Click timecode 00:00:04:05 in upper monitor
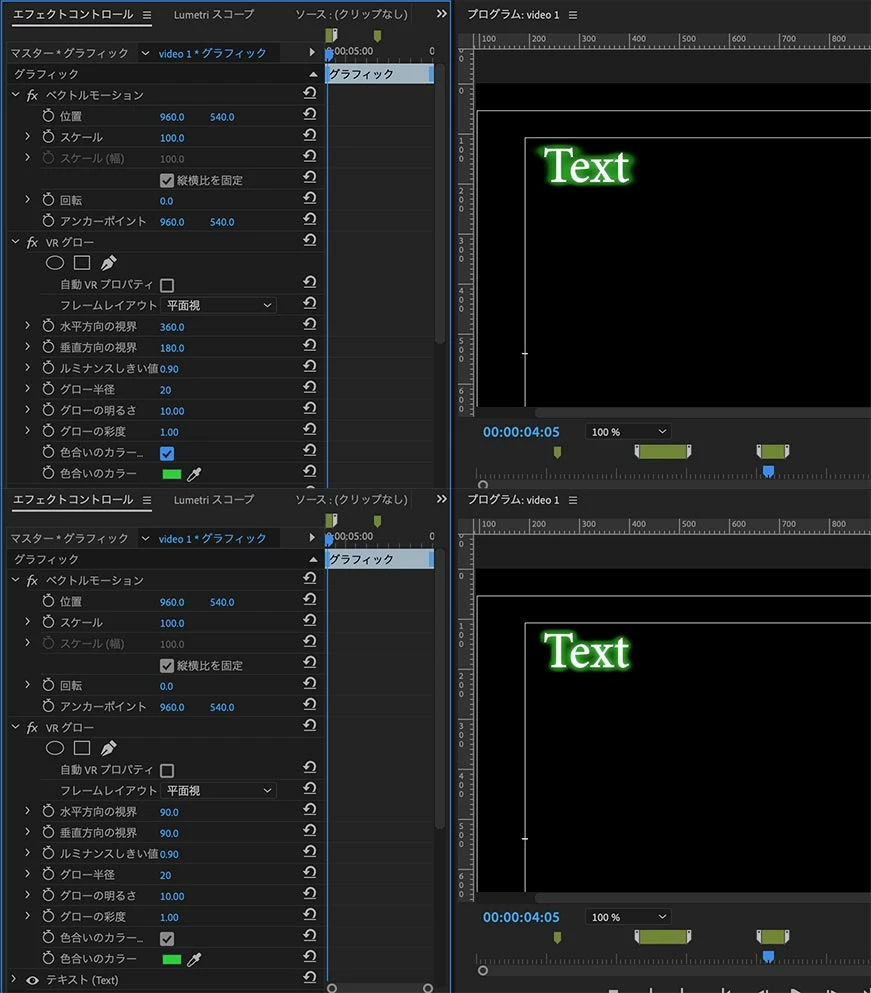This screenshot has height=993, width=871. coord(521,432)
